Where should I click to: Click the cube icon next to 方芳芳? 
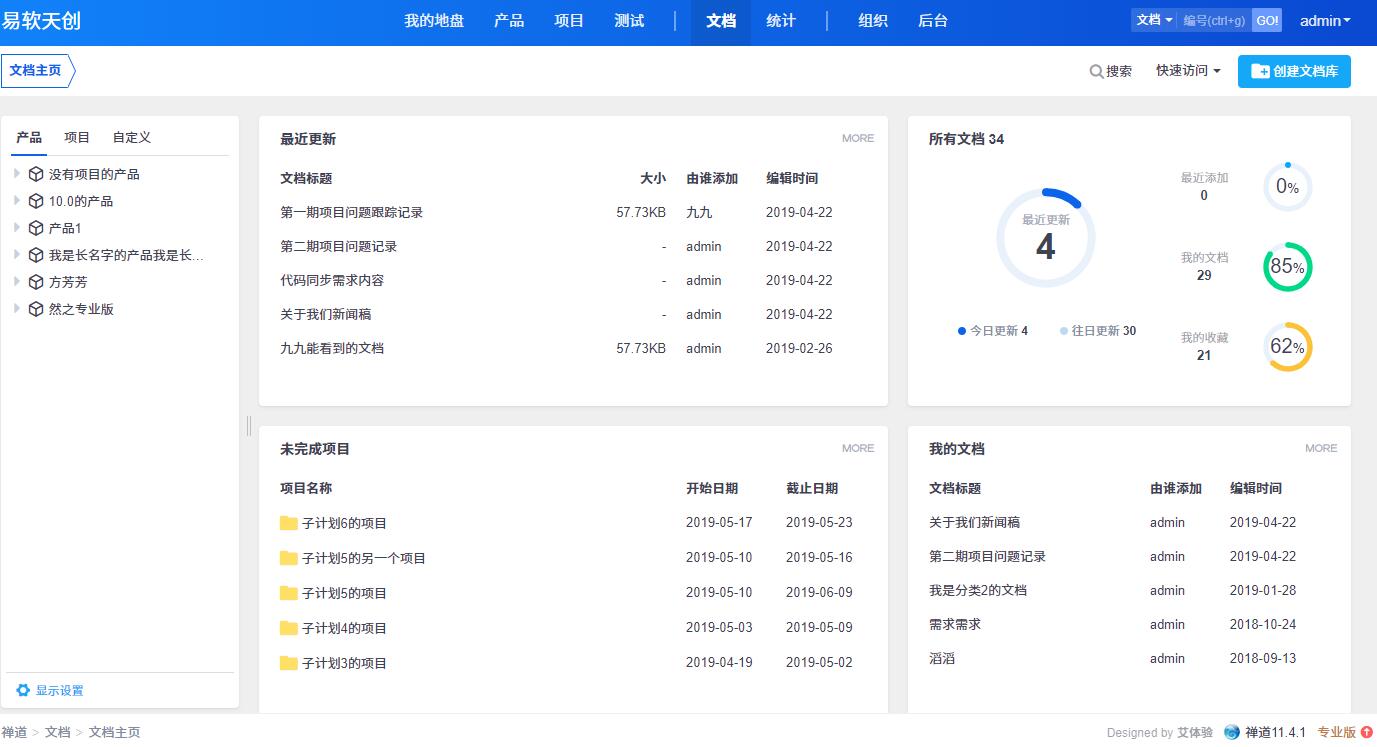36,282
